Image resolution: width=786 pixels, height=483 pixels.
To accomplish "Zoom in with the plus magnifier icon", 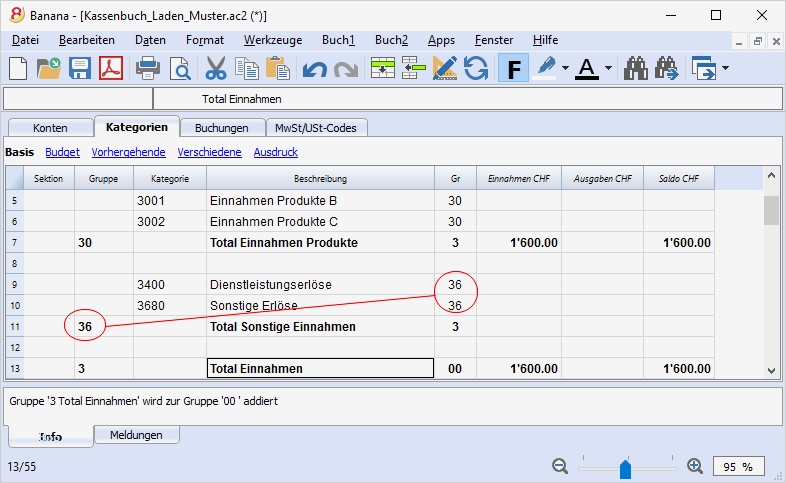I will (x=695, y=466).
